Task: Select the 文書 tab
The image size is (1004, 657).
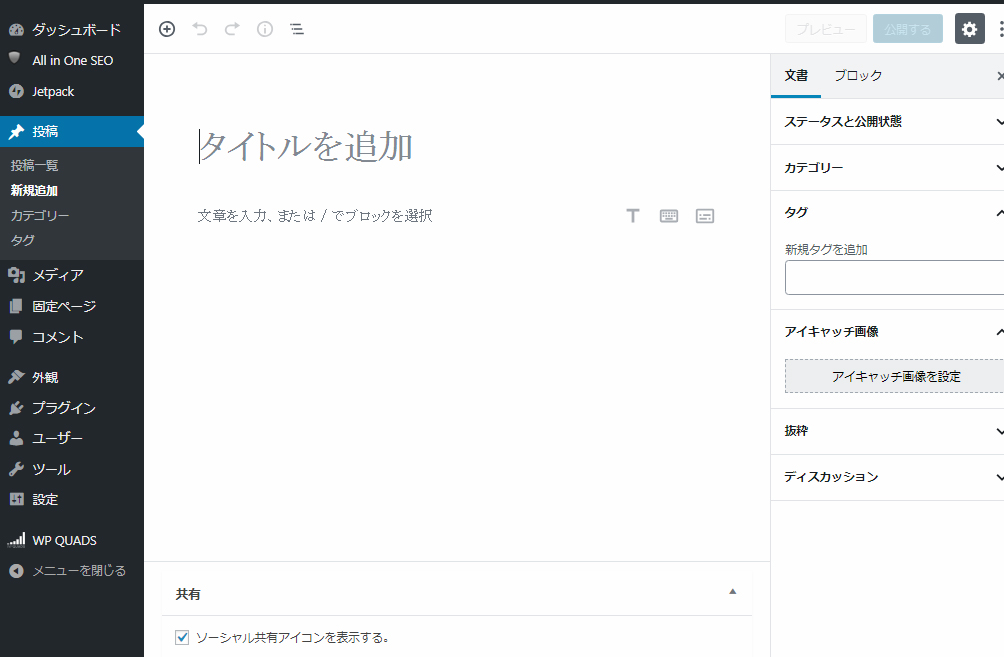Action: 796,76
